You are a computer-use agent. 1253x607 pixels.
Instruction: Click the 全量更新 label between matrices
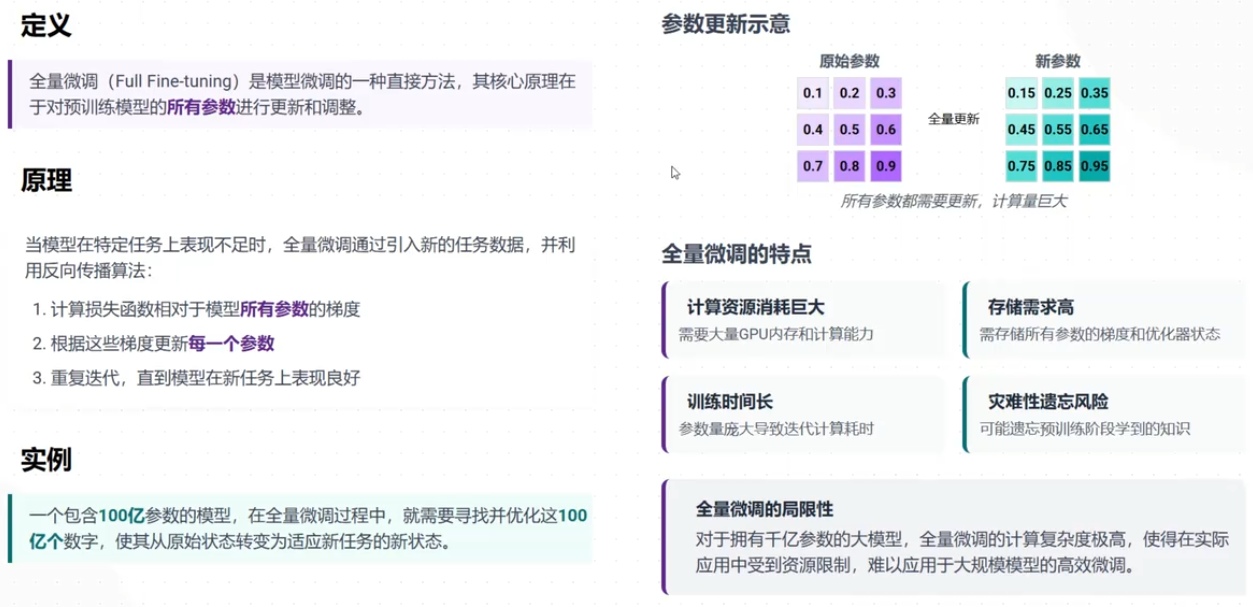[953, 118]
